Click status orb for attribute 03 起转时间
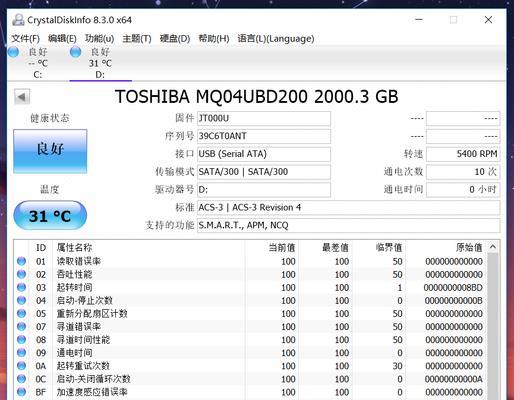Viewport: 514px width, 400px height. coord(21,287)
